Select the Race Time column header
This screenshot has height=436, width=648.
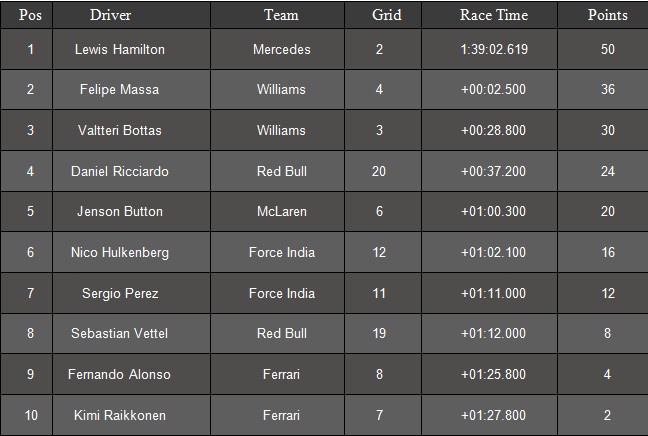[x=493, y=15]
